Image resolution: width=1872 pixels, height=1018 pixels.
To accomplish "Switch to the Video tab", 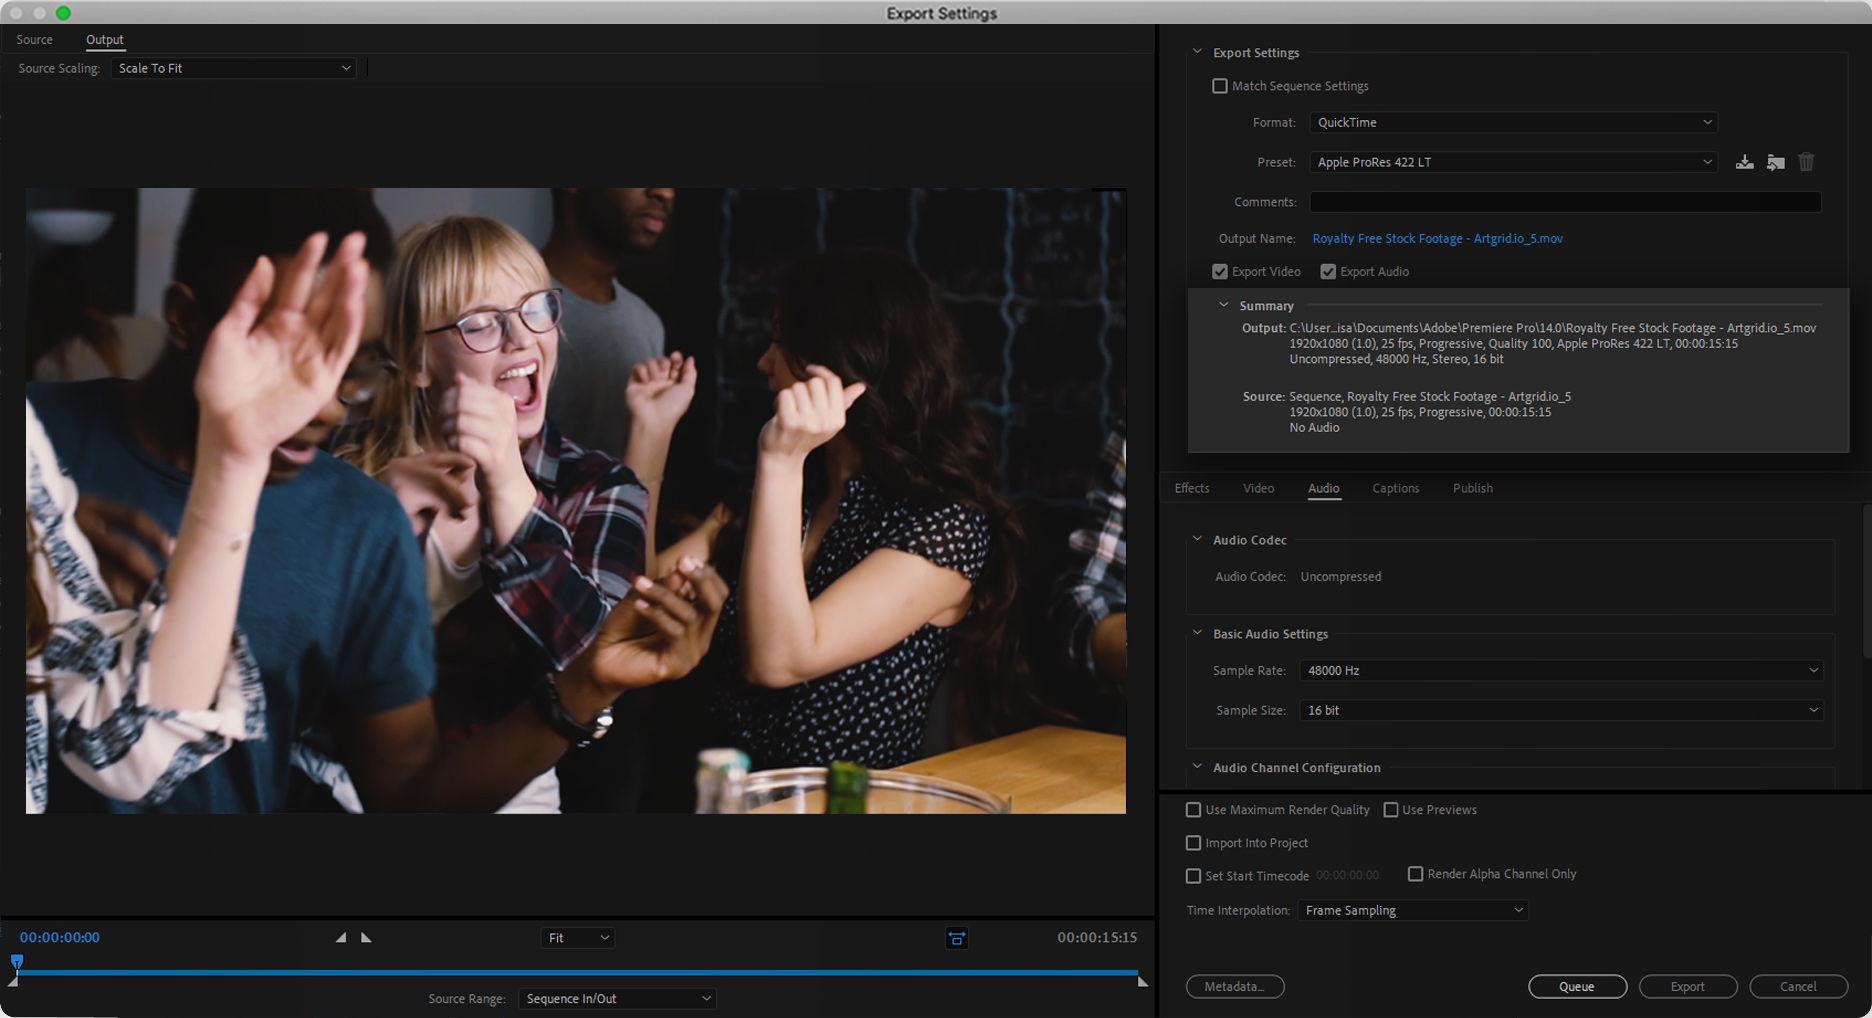I will pos(1258,488).
